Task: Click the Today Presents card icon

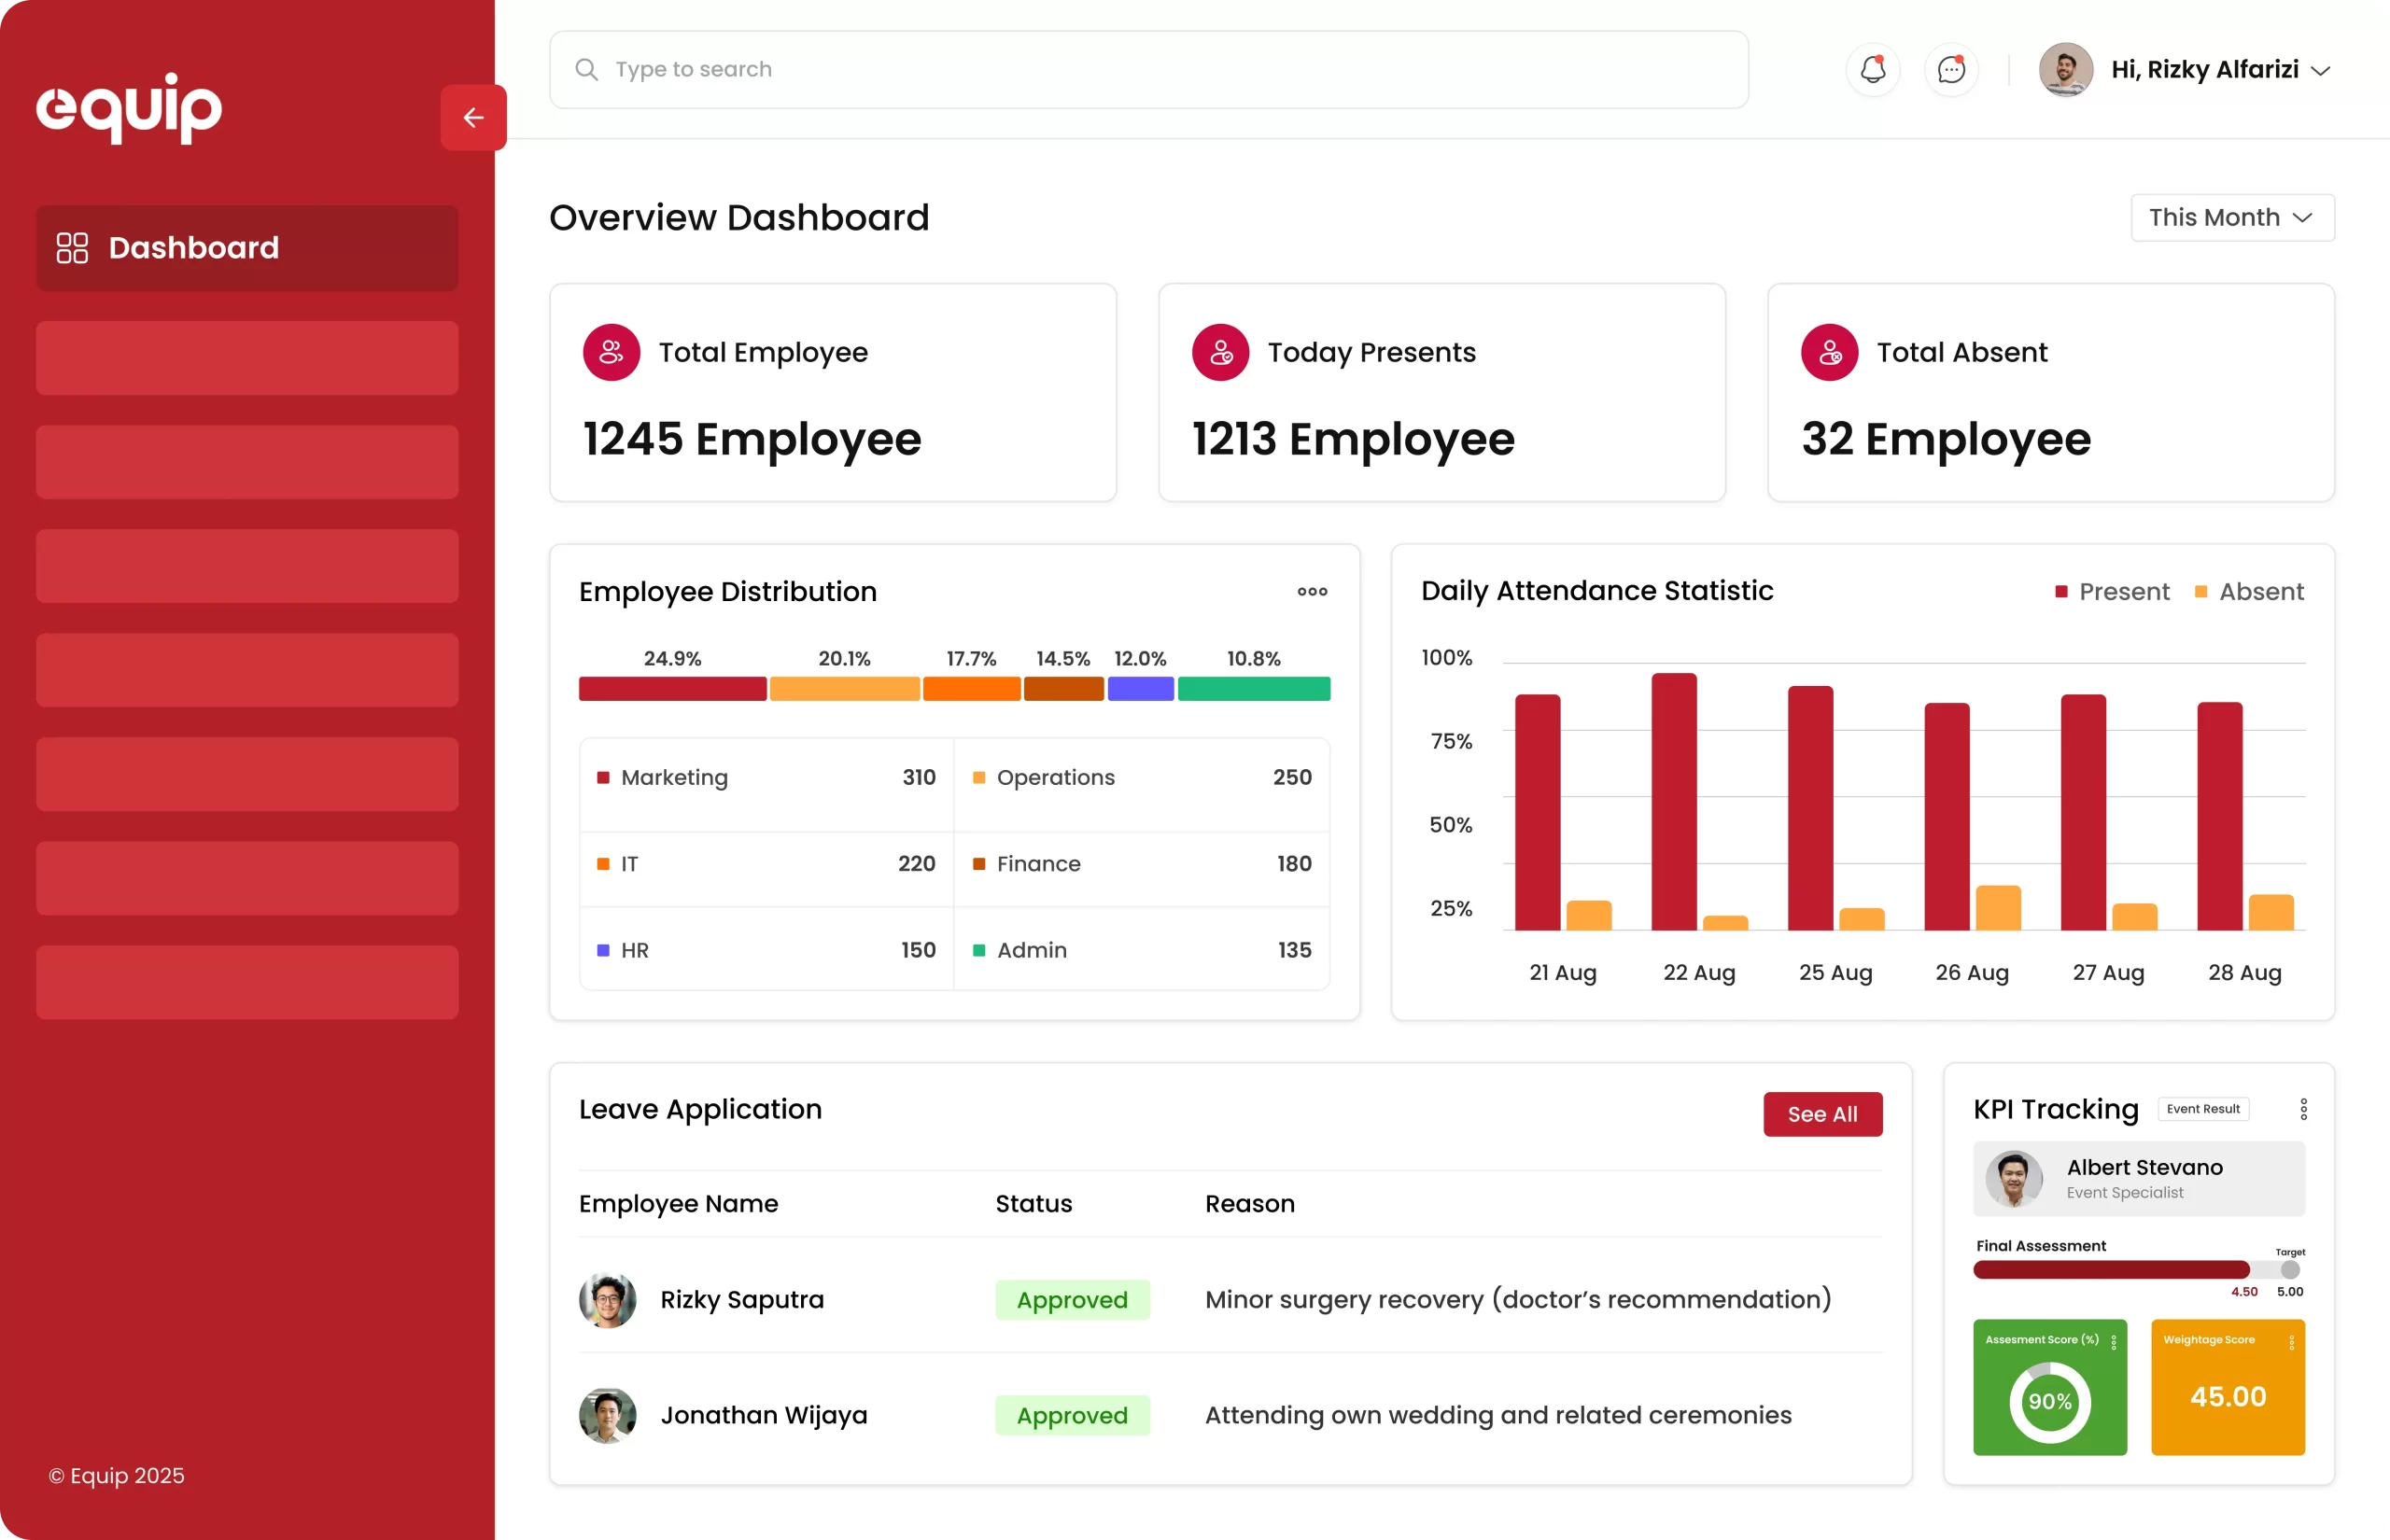Action: (1220, 352)
